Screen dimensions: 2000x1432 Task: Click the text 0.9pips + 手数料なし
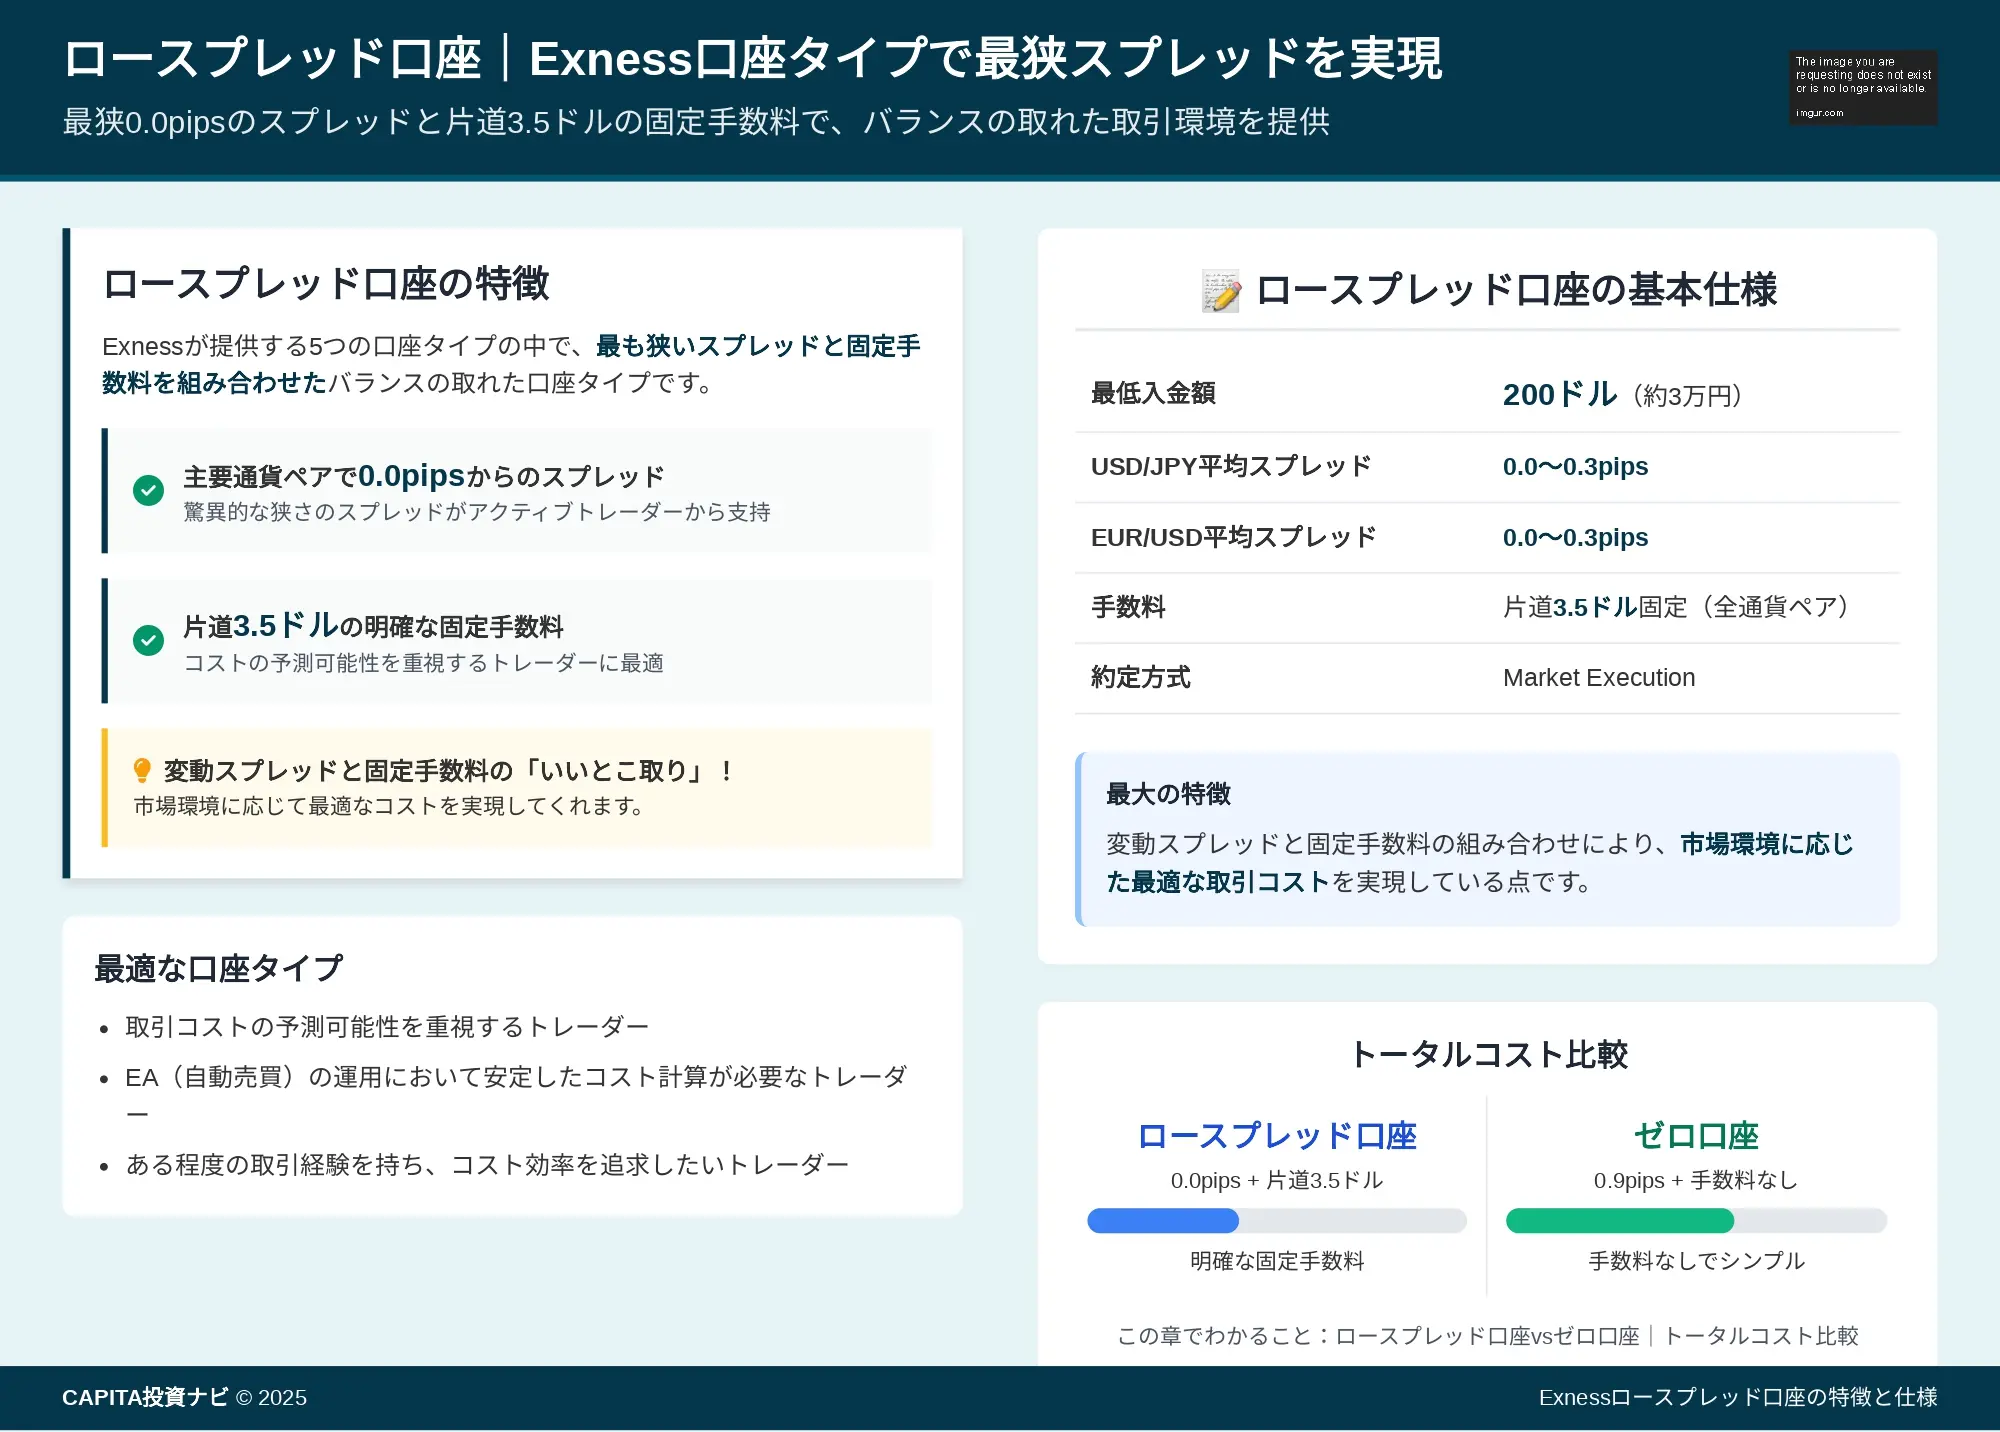[1696, 1181]
